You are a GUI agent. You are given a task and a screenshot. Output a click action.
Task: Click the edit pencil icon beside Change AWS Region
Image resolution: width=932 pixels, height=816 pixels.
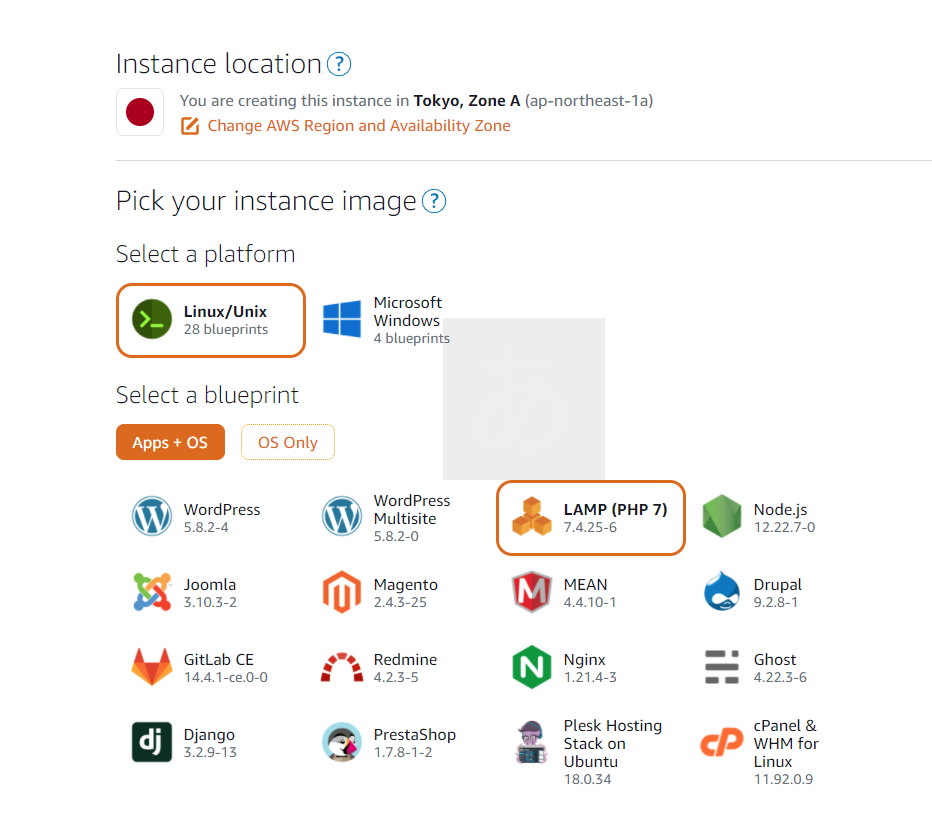point(190,126)
